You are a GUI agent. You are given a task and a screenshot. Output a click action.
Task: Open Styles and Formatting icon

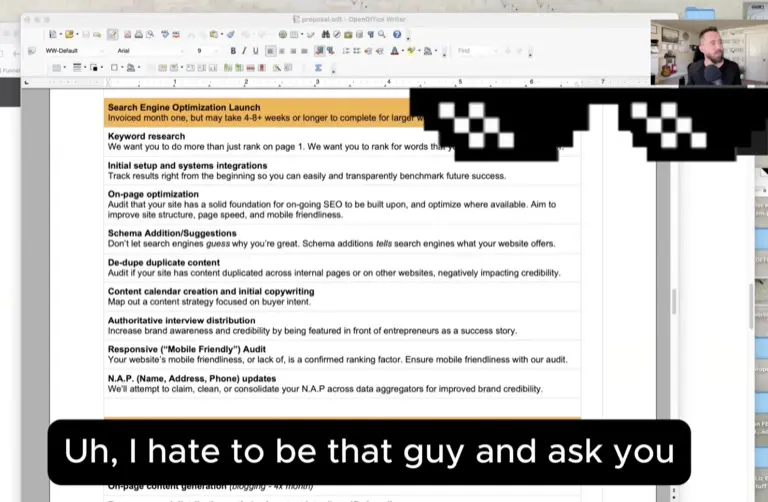[32, 51]
